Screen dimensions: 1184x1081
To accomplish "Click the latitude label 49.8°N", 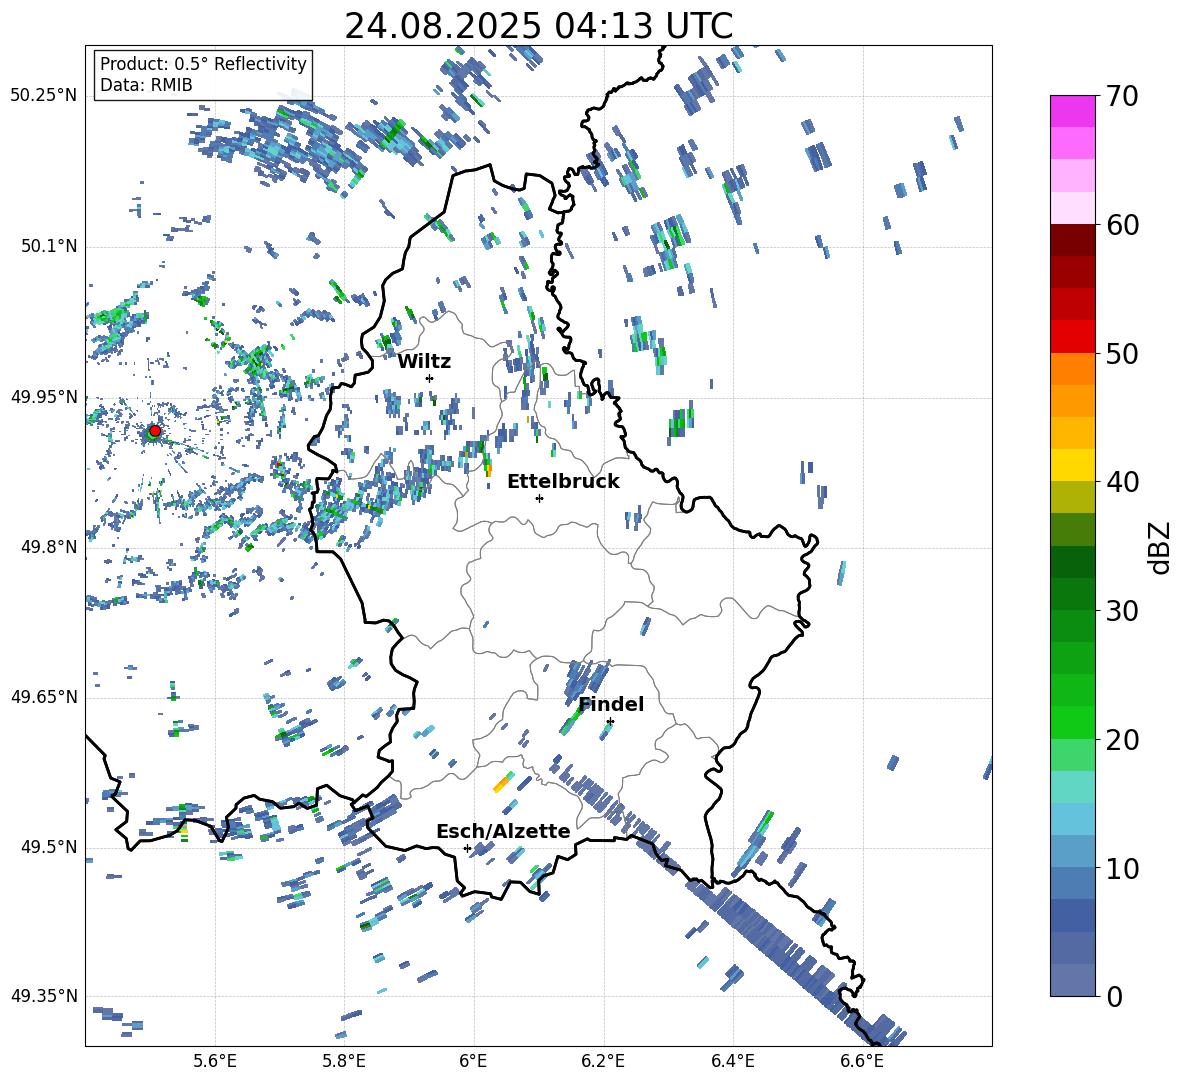I will tap(48, 547).
